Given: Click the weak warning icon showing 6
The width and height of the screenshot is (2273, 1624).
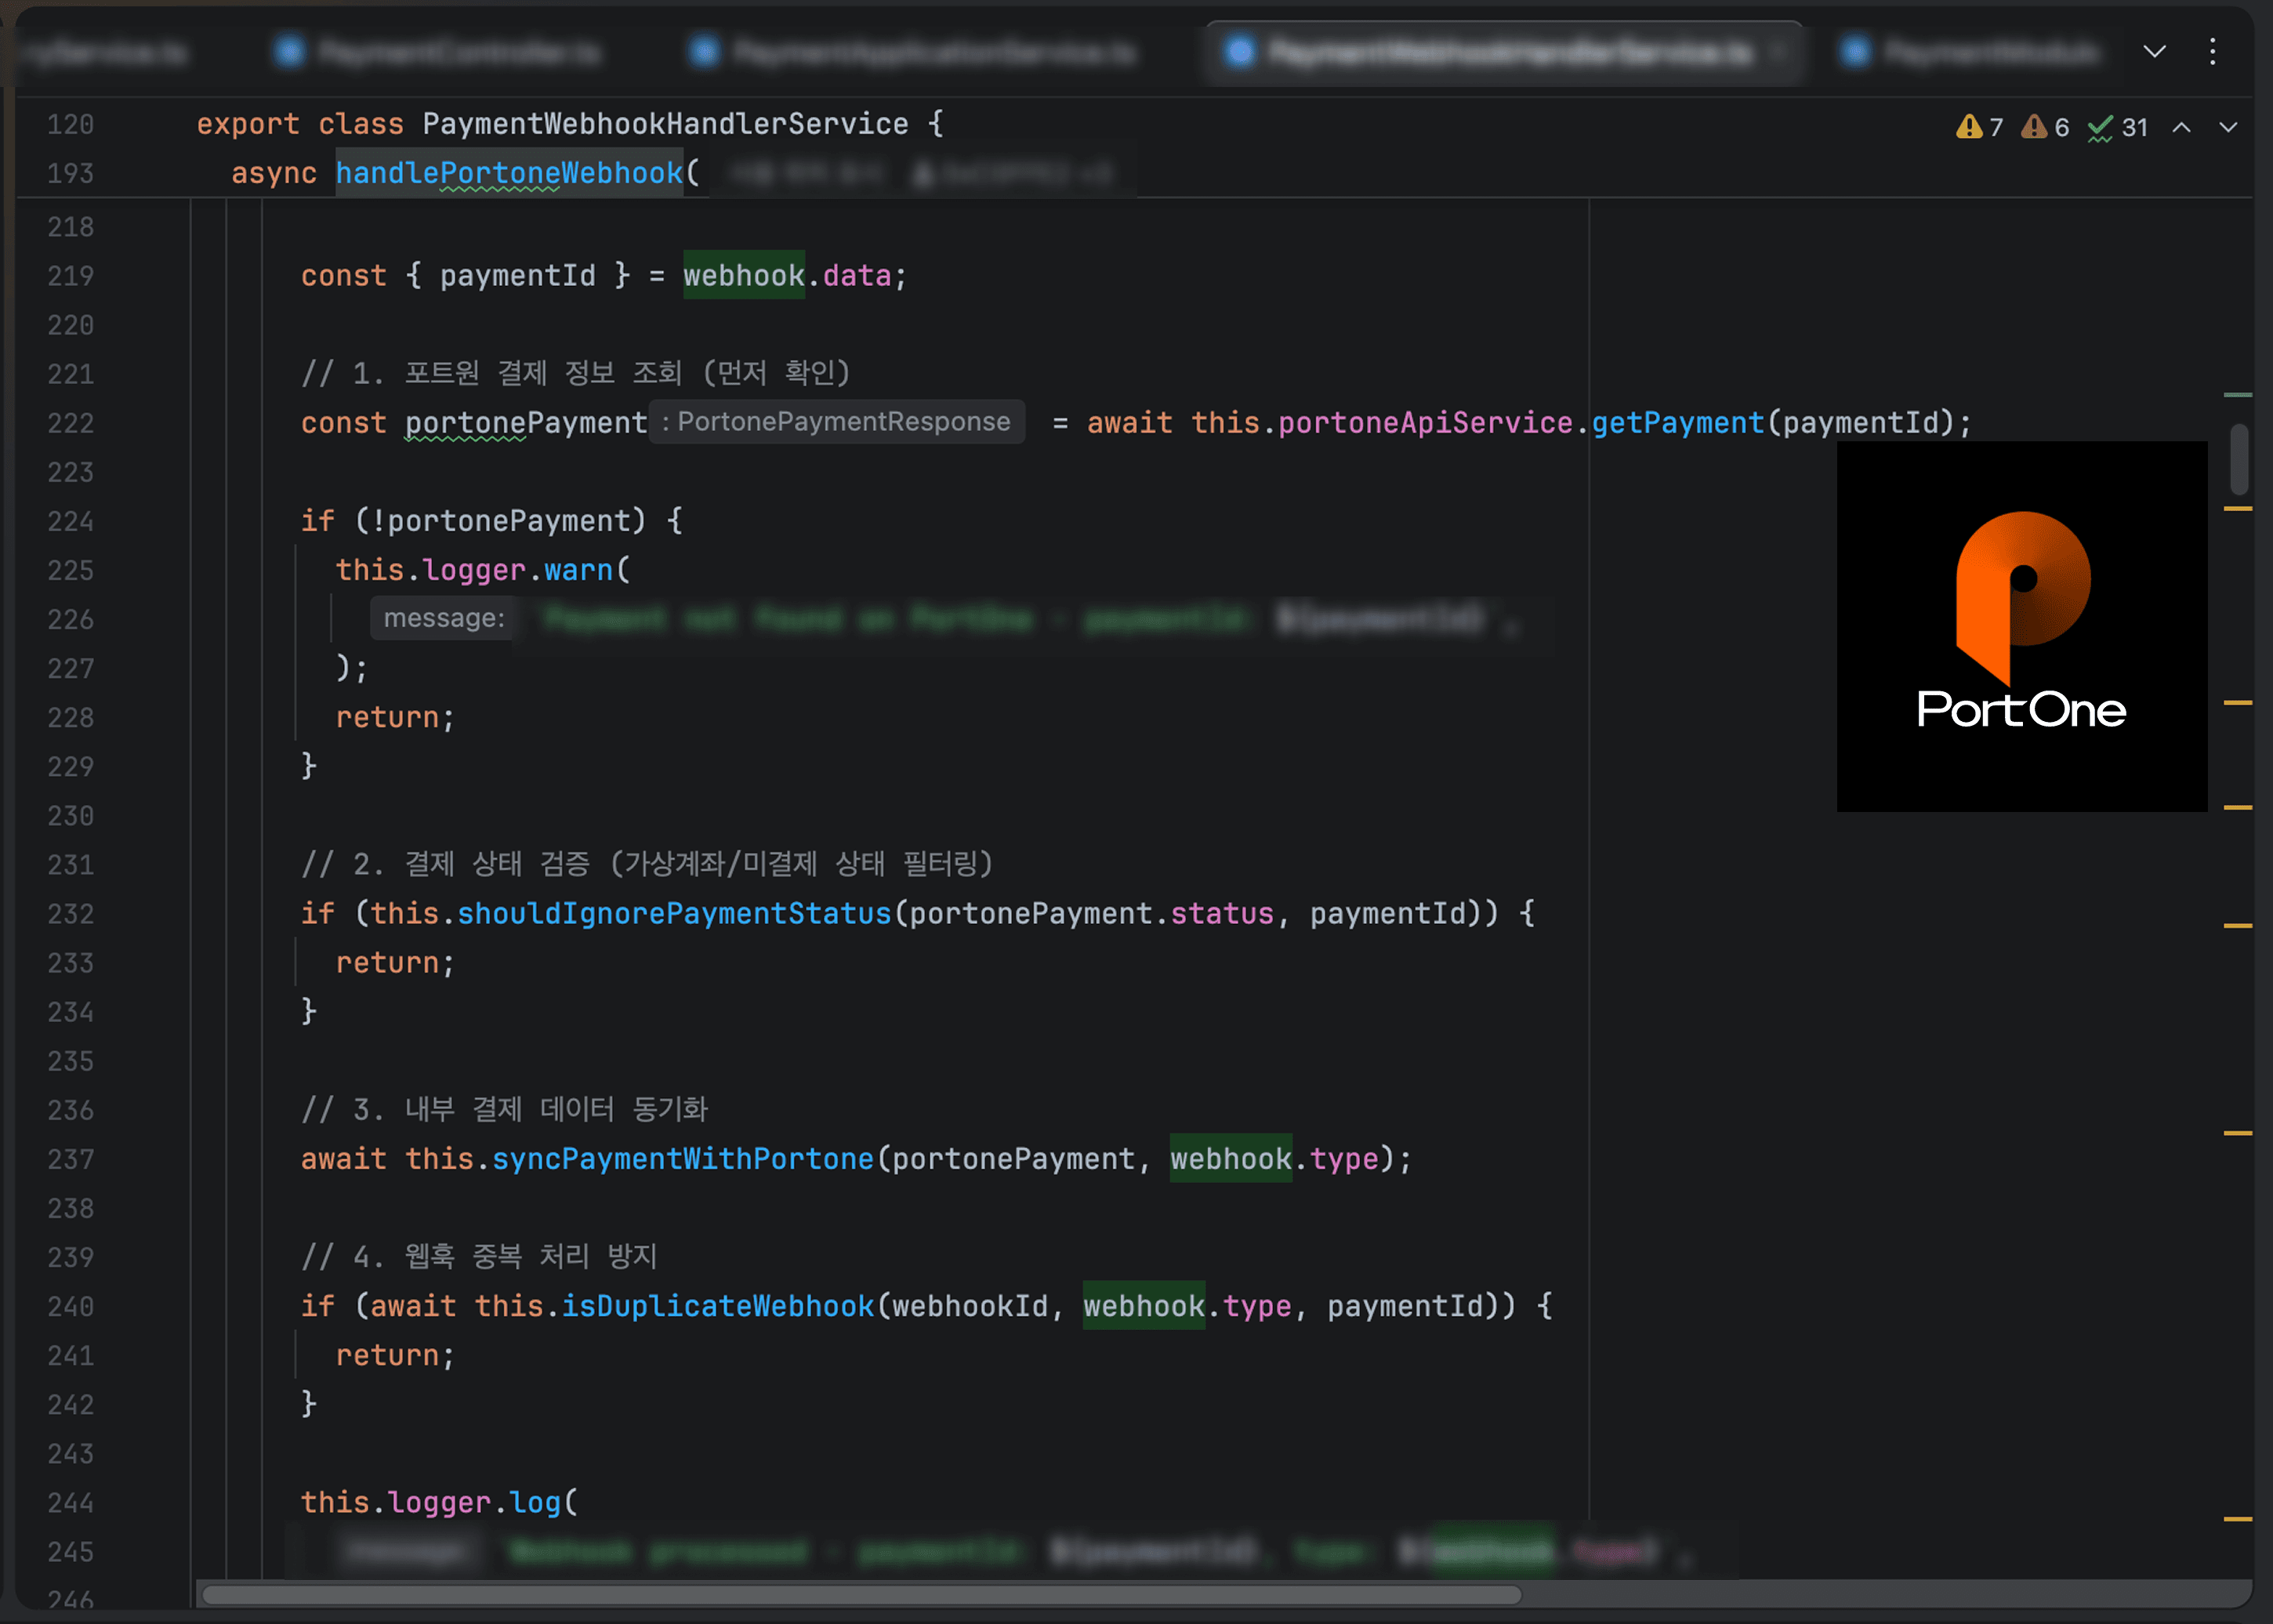Looking at the screenshot, I should click(2034, 127).
